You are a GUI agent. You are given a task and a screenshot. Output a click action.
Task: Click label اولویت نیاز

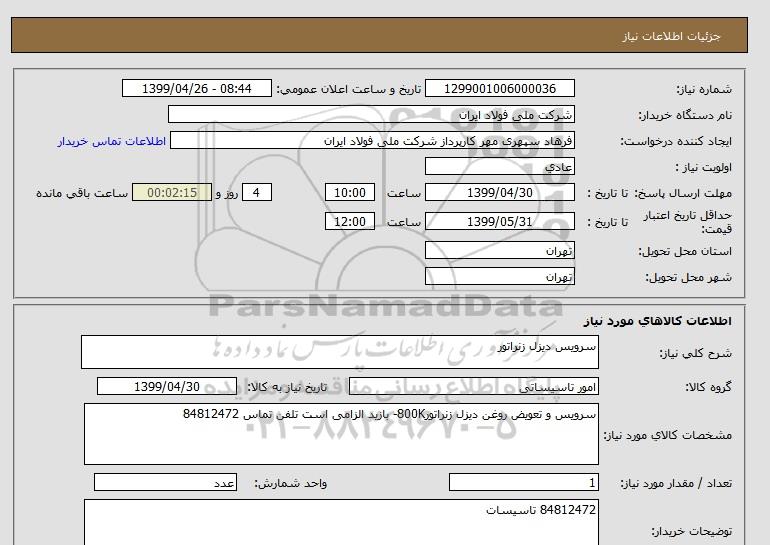tap(704, 167)
